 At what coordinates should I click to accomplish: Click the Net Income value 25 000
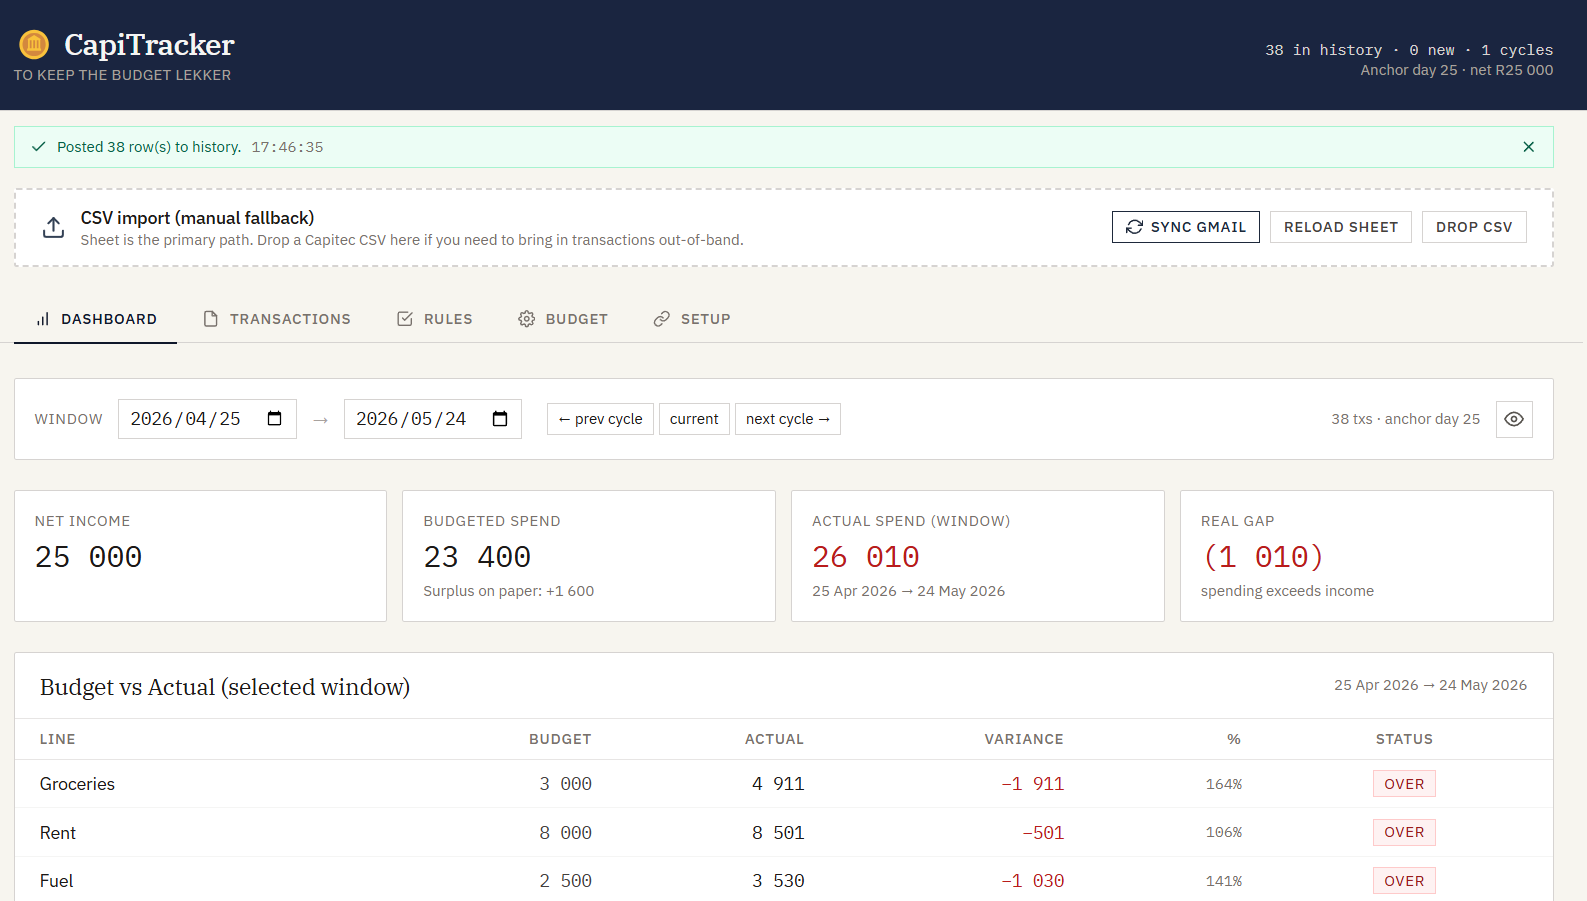click(88, 557)
